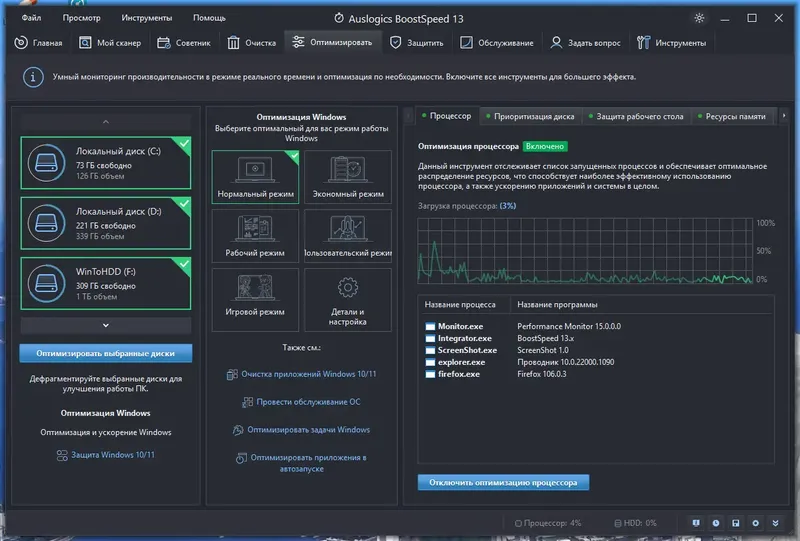The height and width of the screenshot is (541, 800).
Task: Open the Мой сканер section
Action: 110,43
